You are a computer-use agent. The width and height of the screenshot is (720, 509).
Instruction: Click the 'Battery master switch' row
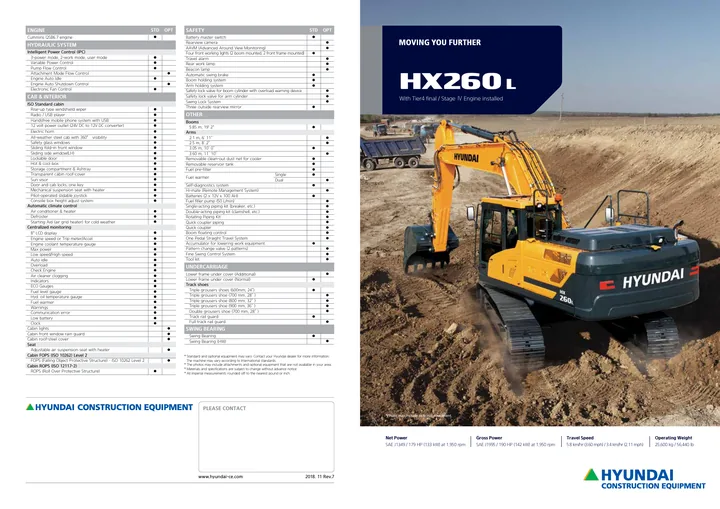coord(259,37)
